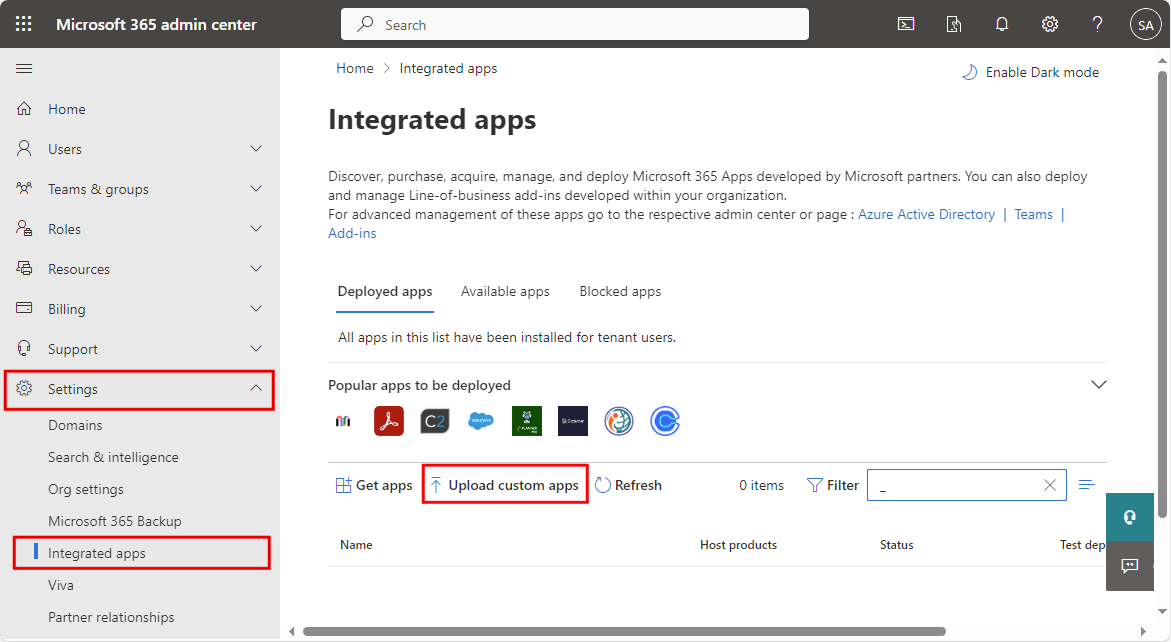The width and height of the screenshot is (1171, 642).
Task: Open Domains under Settings
Action: pyautogui.click(x=75, y=425)
